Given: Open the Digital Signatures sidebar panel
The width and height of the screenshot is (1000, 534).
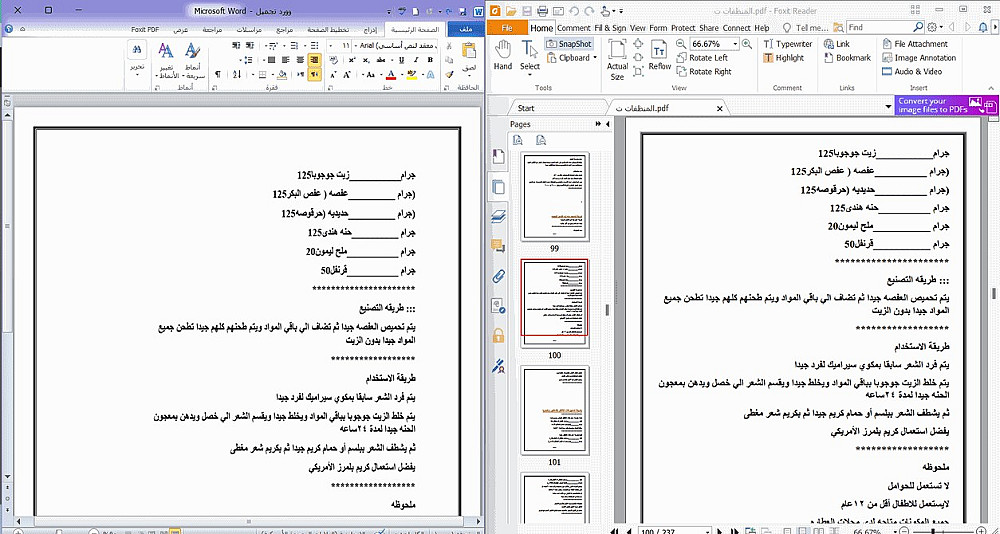Looking at the screenshot, I should pos(499,366).
